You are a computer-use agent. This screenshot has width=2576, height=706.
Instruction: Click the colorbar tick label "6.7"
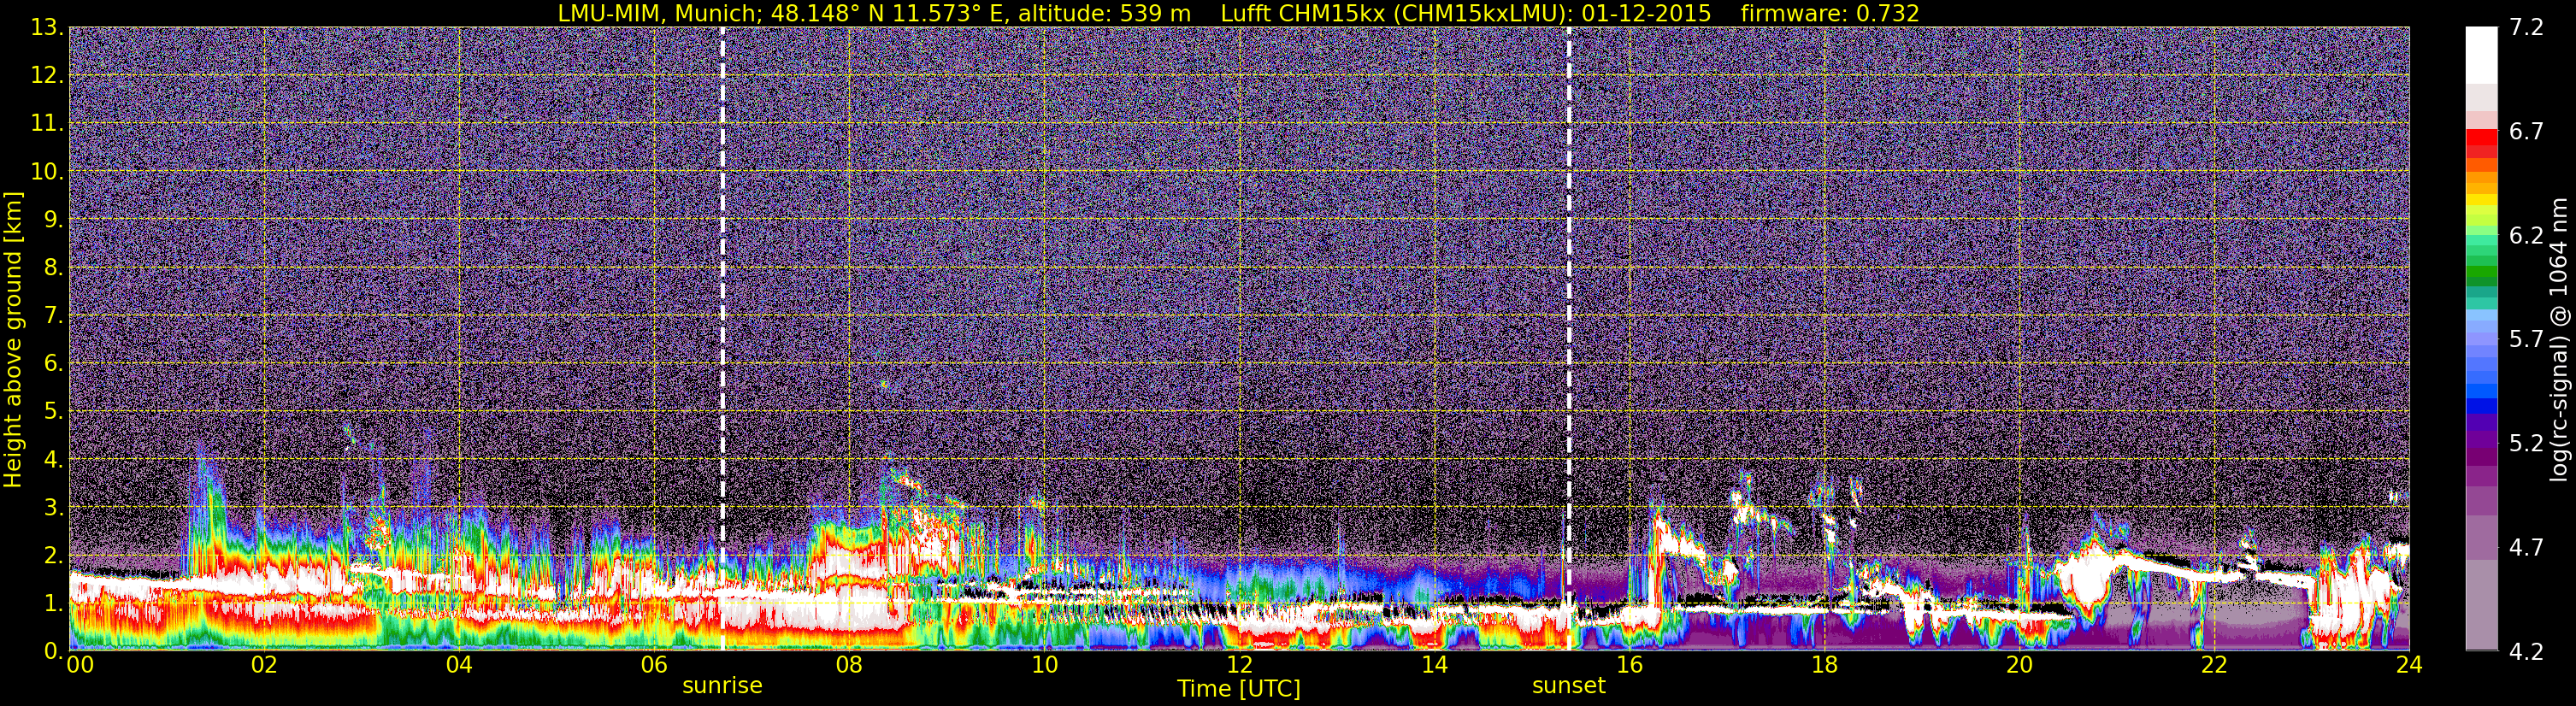tap(2526, 132)
